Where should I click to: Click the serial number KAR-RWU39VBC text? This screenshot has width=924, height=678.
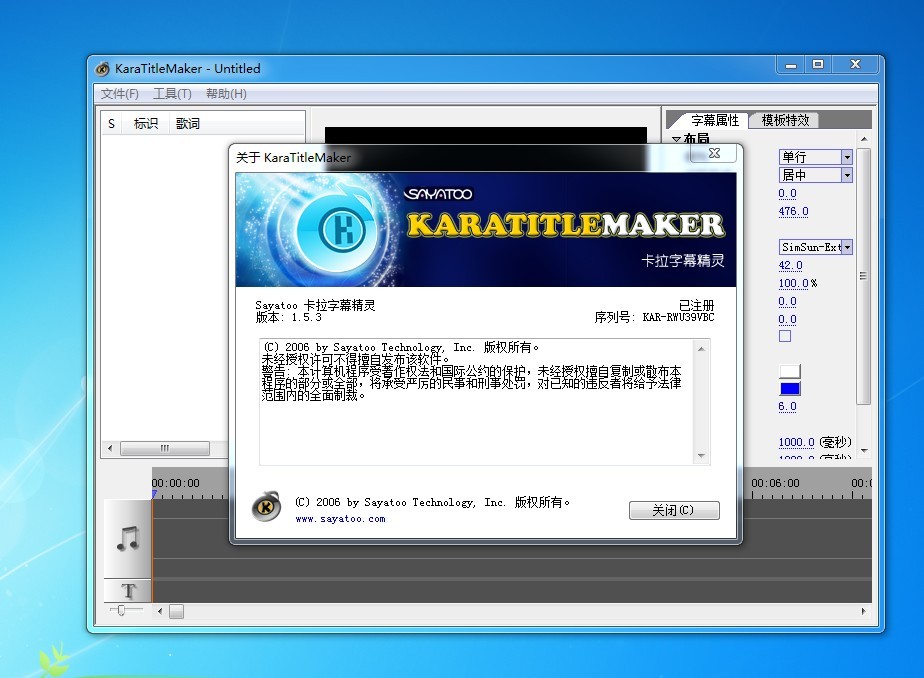[x=678, y=317]
